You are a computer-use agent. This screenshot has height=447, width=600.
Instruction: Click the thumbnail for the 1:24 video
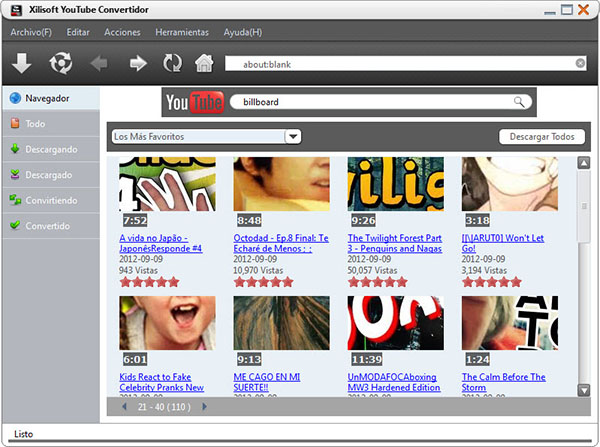(510, 323)
